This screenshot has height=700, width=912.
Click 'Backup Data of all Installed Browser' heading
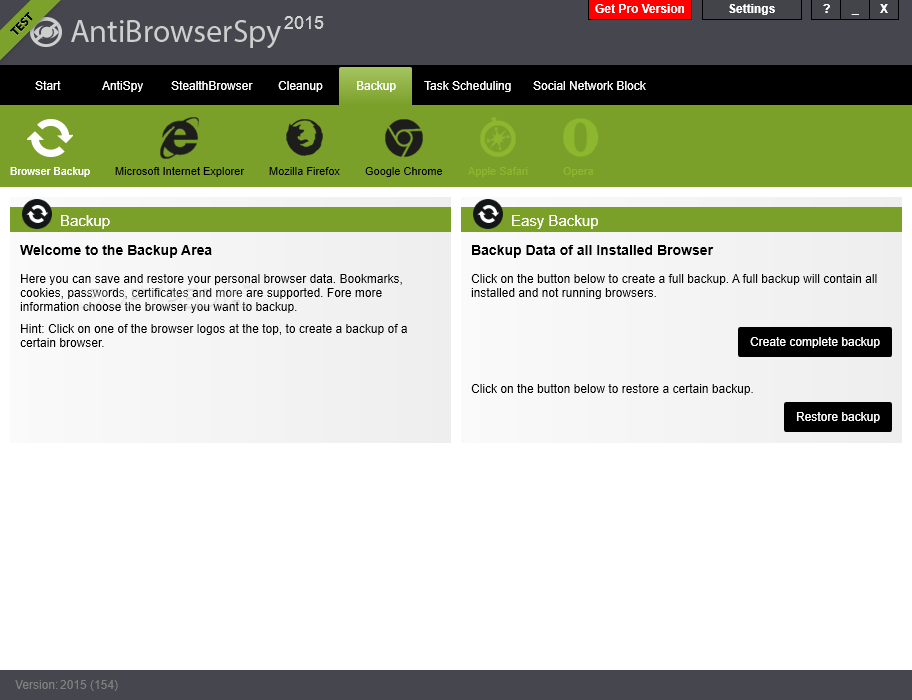592,250
